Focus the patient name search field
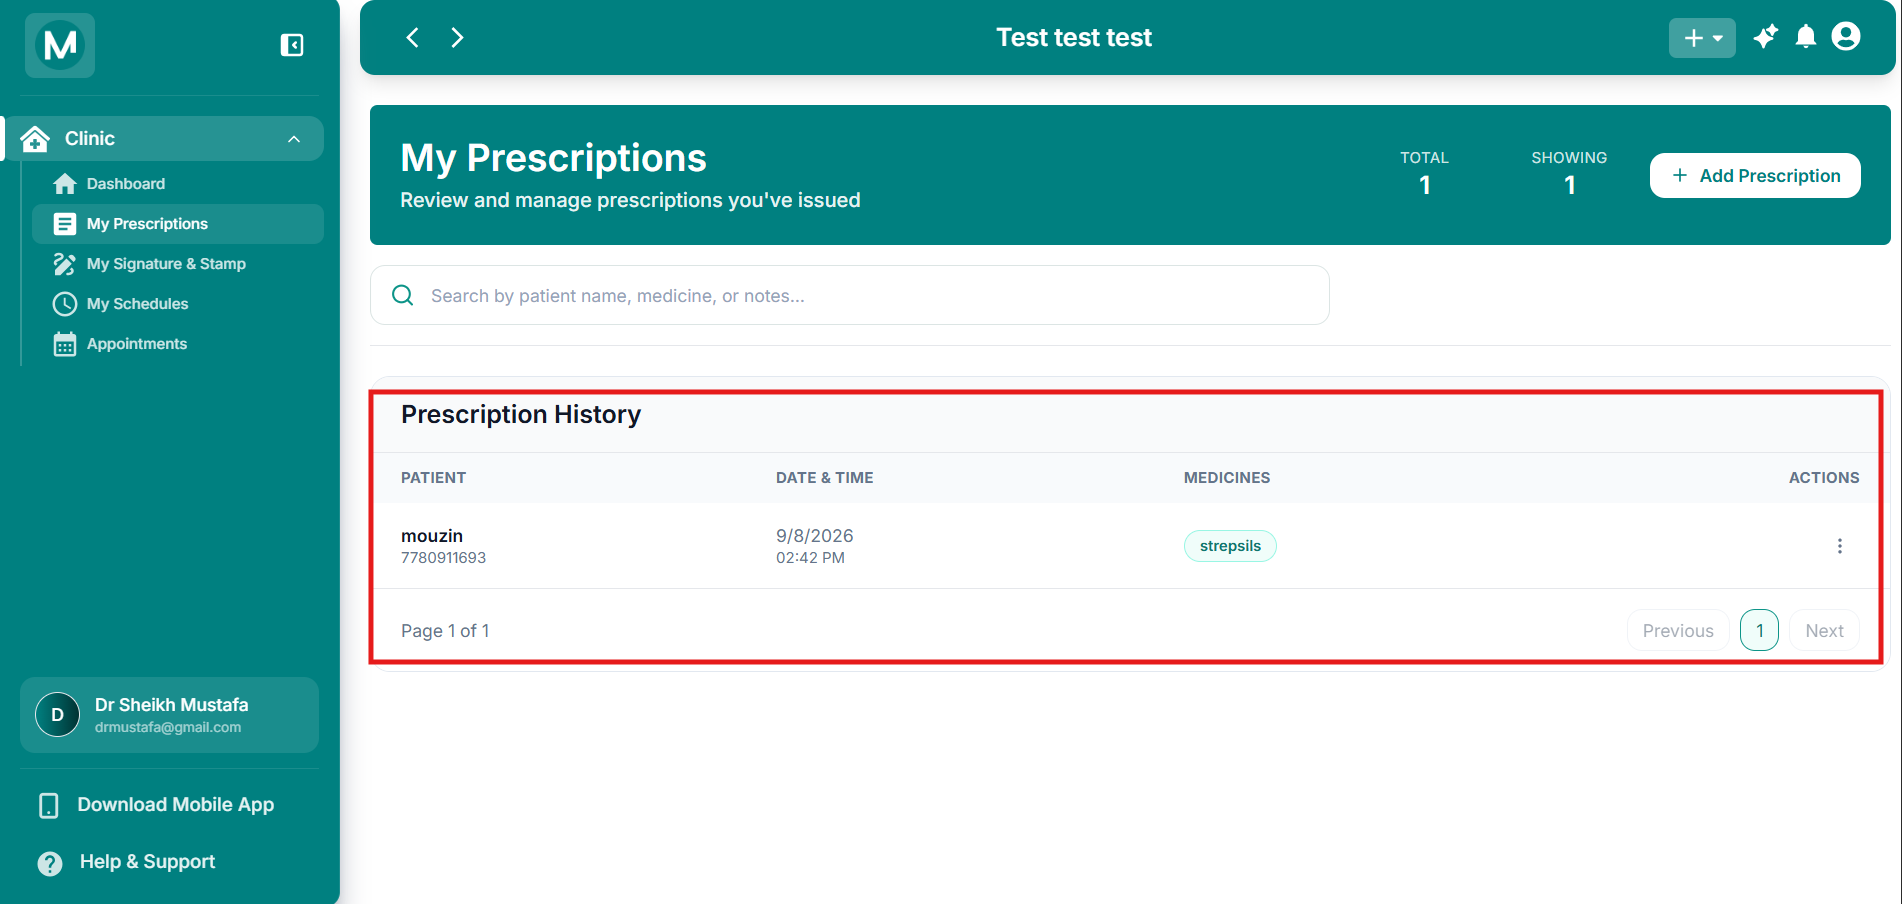 pos(849,295)
